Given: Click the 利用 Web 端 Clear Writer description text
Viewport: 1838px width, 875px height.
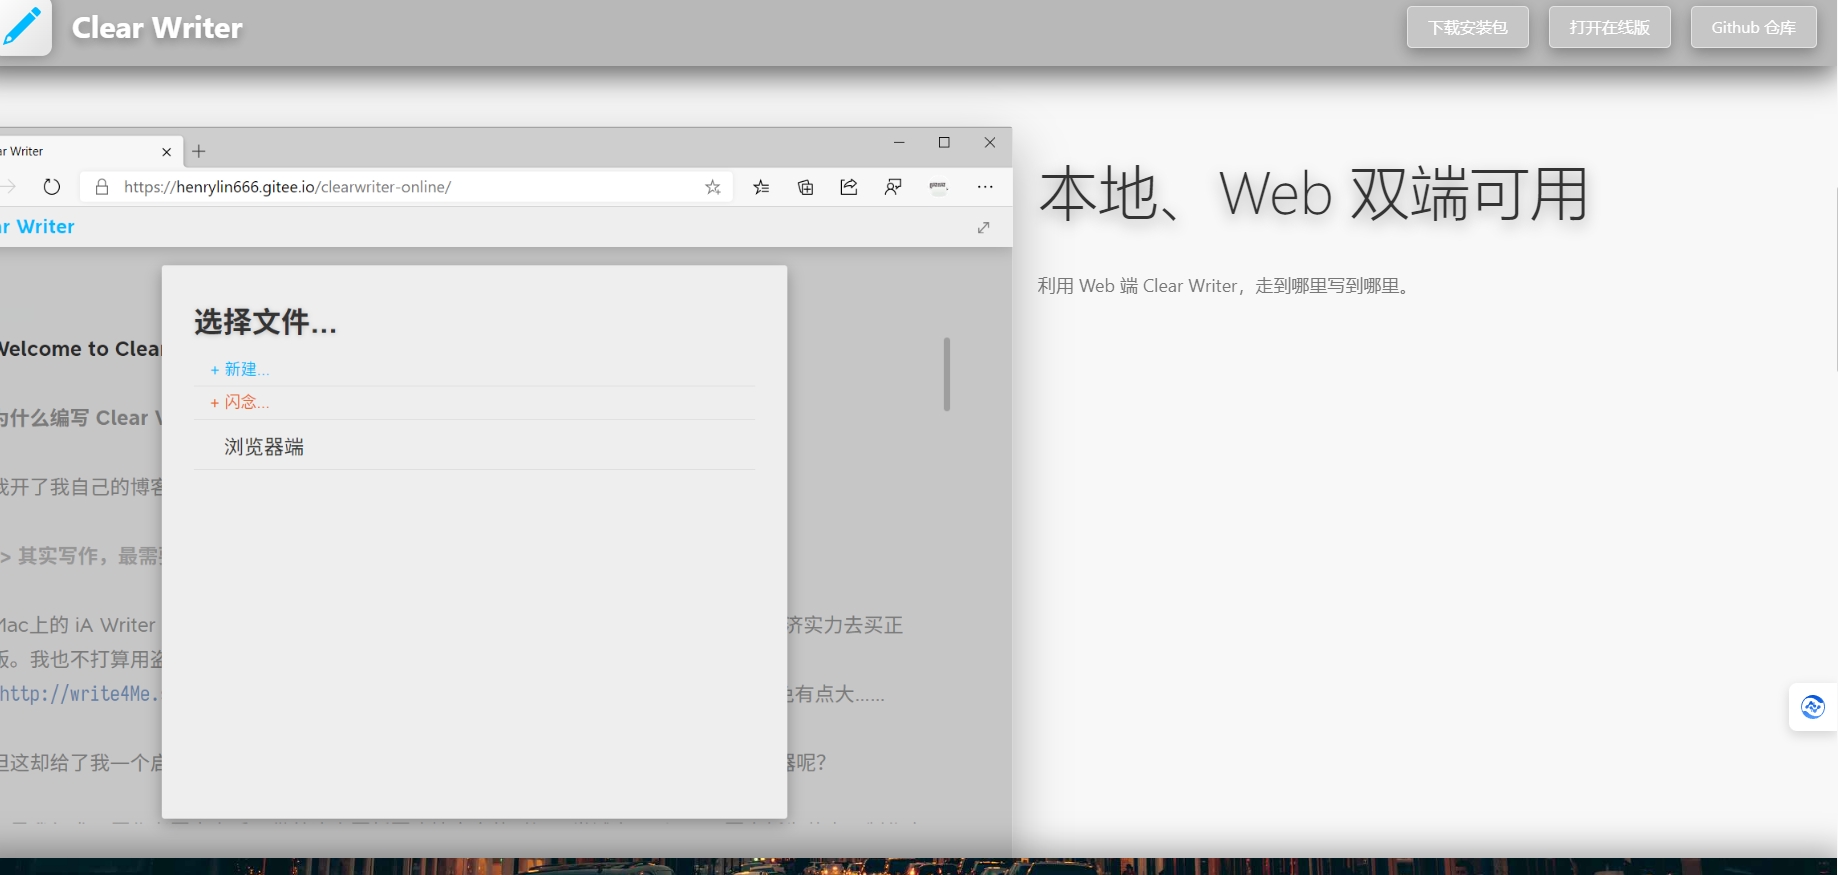Looking at the screenshot, I should coord(1225,286).
